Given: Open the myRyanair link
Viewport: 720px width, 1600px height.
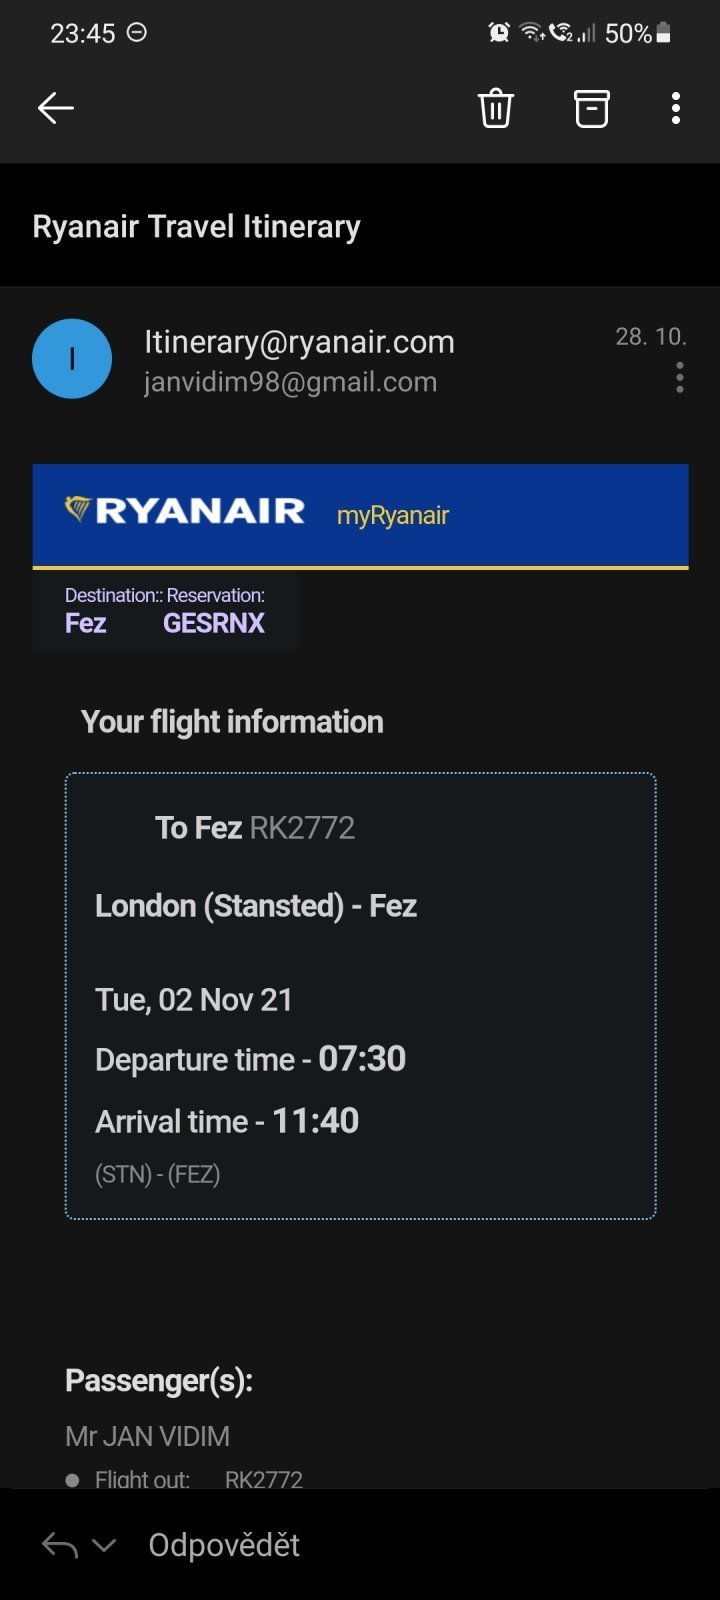Looking at the screenshot, I should coord(393,515).
